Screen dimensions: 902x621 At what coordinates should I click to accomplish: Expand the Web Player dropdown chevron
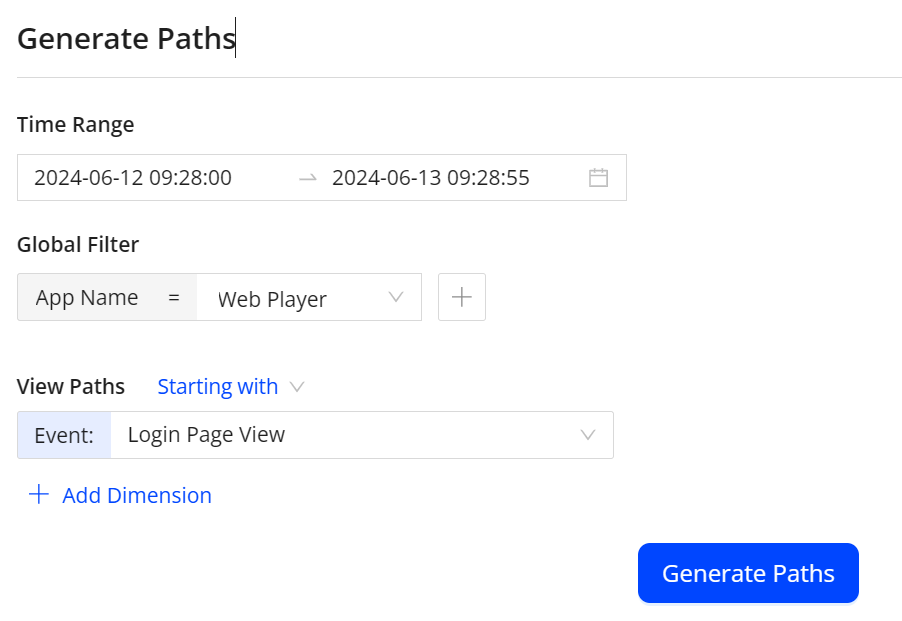(395, 297)
